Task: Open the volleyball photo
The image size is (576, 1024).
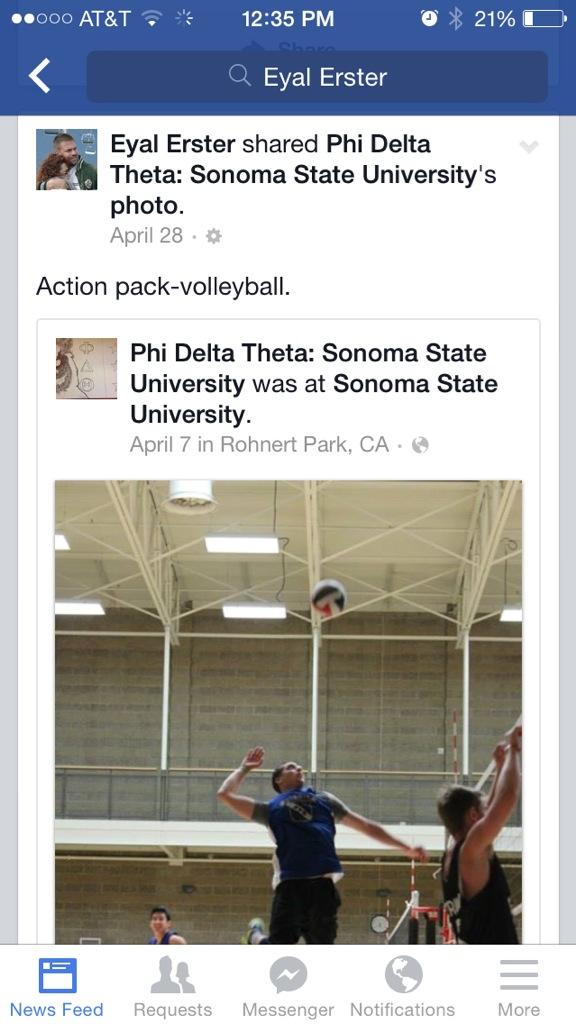Action: tap(288, 712)
